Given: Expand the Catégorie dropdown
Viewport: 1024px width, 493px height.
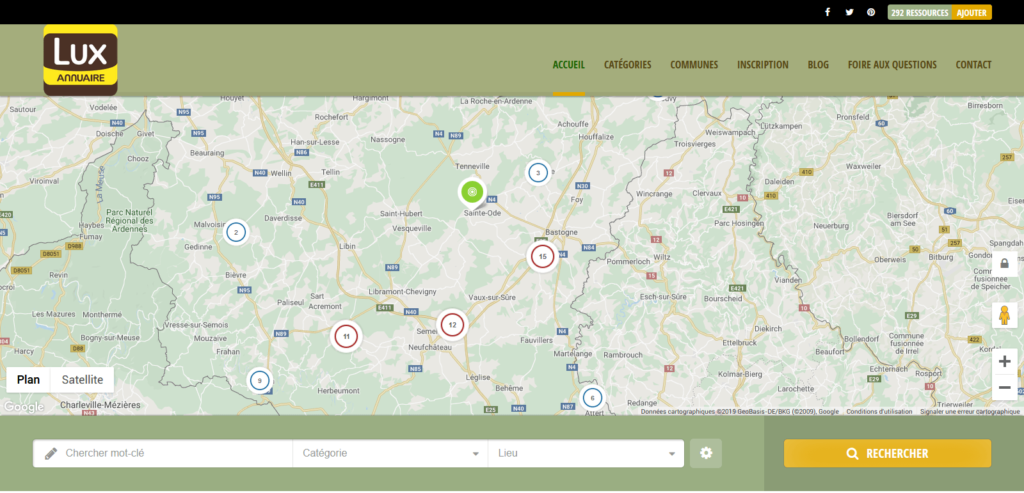Looking at the screenshot, I should tap(390, 453).
